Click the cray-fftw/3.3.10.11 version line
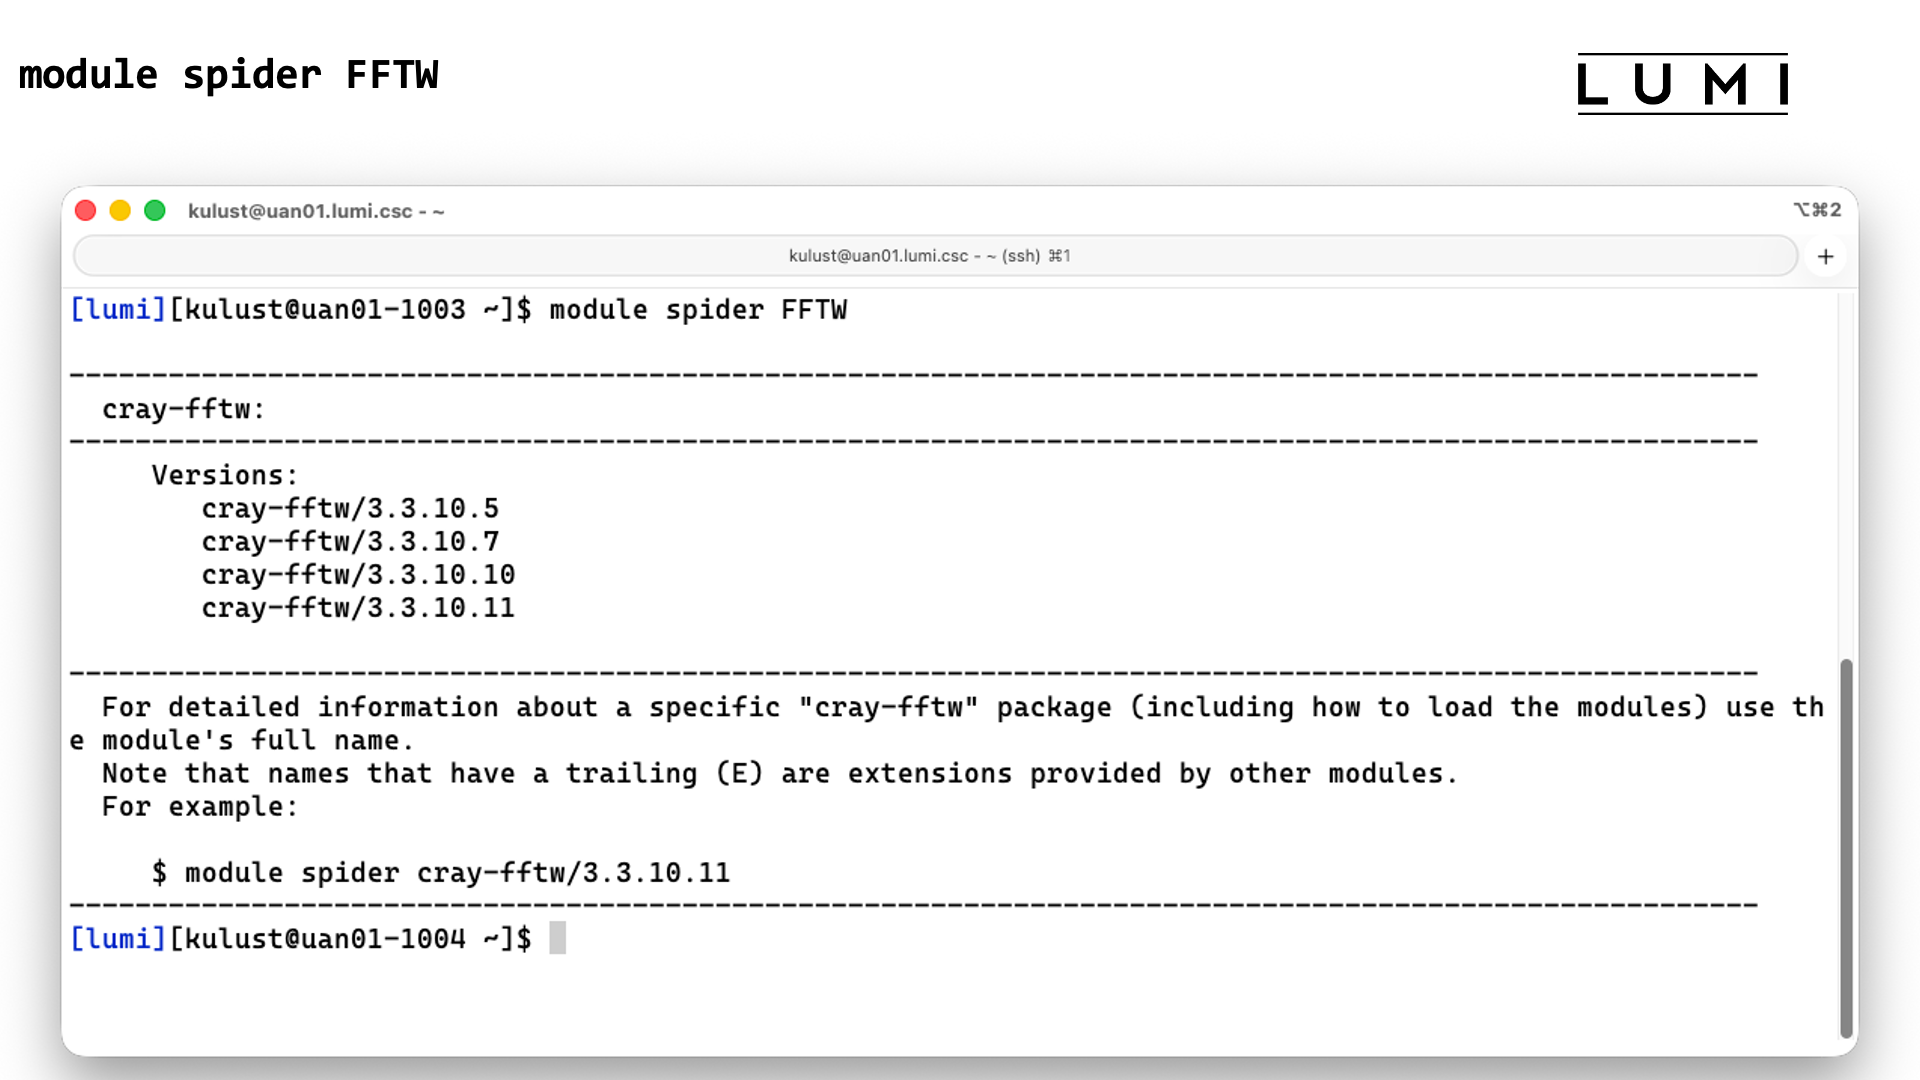 (x=358, y=608)
